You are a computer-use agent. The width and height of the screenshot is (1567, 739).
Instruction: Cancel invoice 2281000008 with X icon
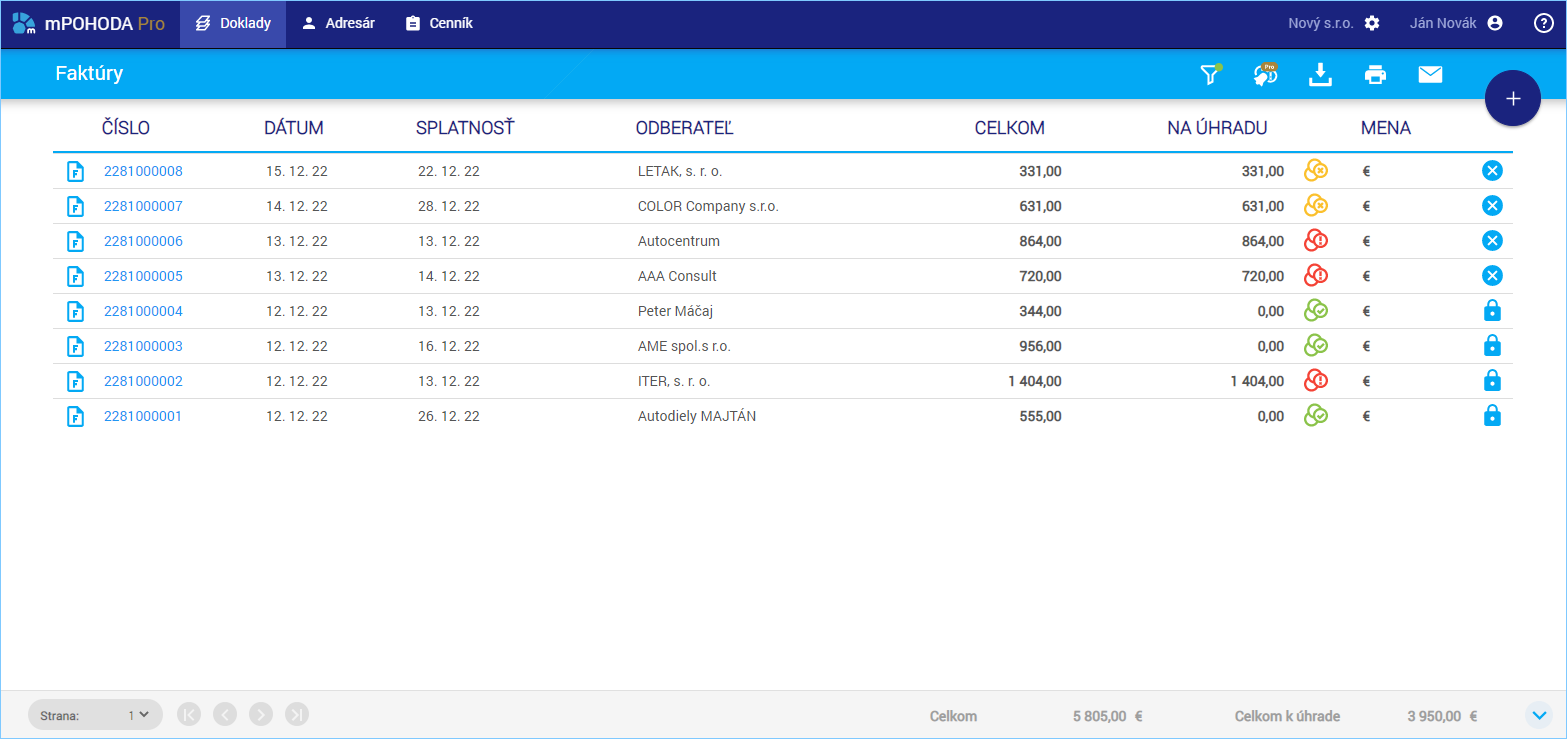coord(1492,171)
